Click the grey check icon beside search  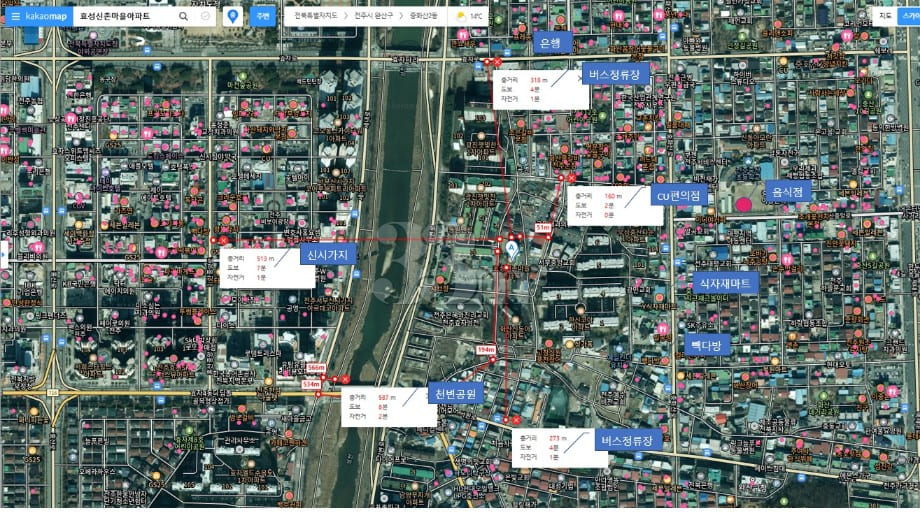tap(205, 16)
